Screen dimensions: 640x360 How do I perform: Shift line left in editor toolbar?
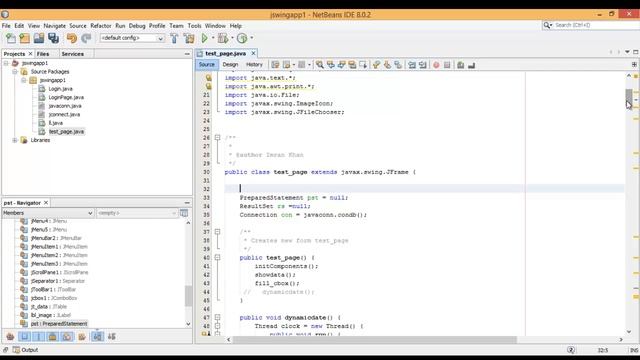coord(412,65)
